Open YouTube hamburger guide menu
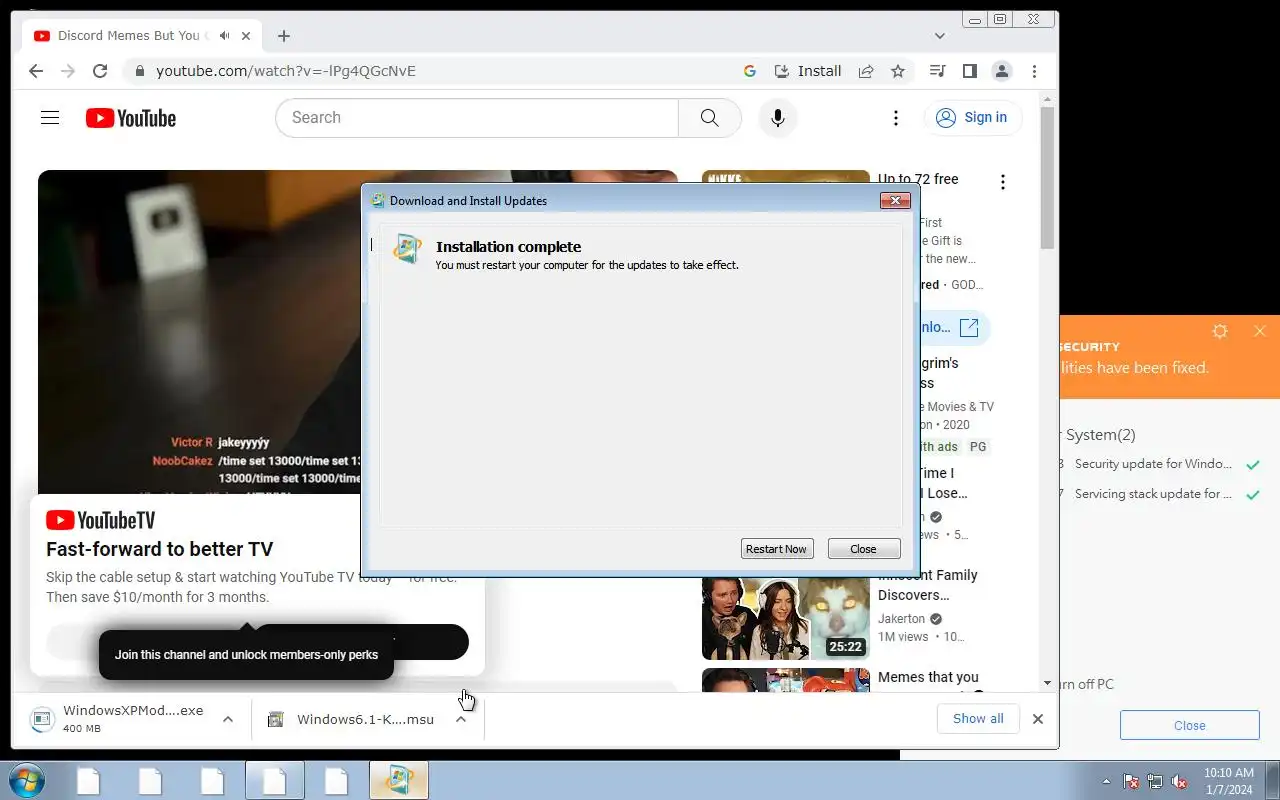This screenshot has width=1280, height=800. (x=50, y=118)
